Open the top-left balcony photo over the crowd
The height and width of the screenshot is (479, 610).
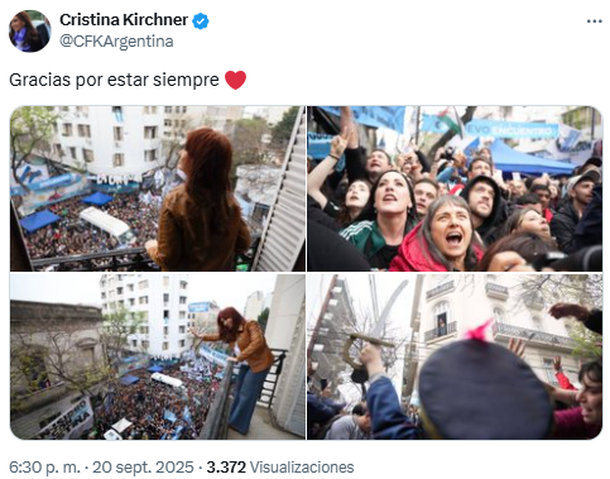(158, 188)
